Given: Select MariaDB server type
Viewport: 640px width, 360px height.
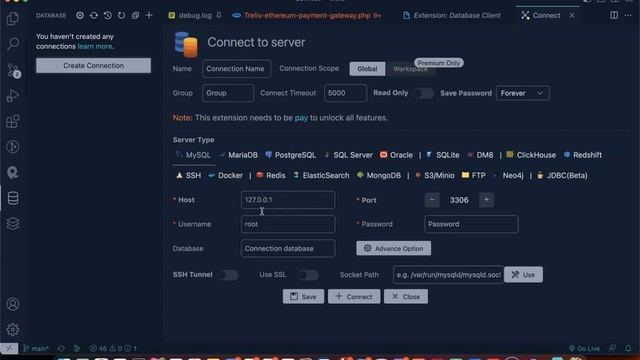Looking at the screenshot, I should pos(238,155).
